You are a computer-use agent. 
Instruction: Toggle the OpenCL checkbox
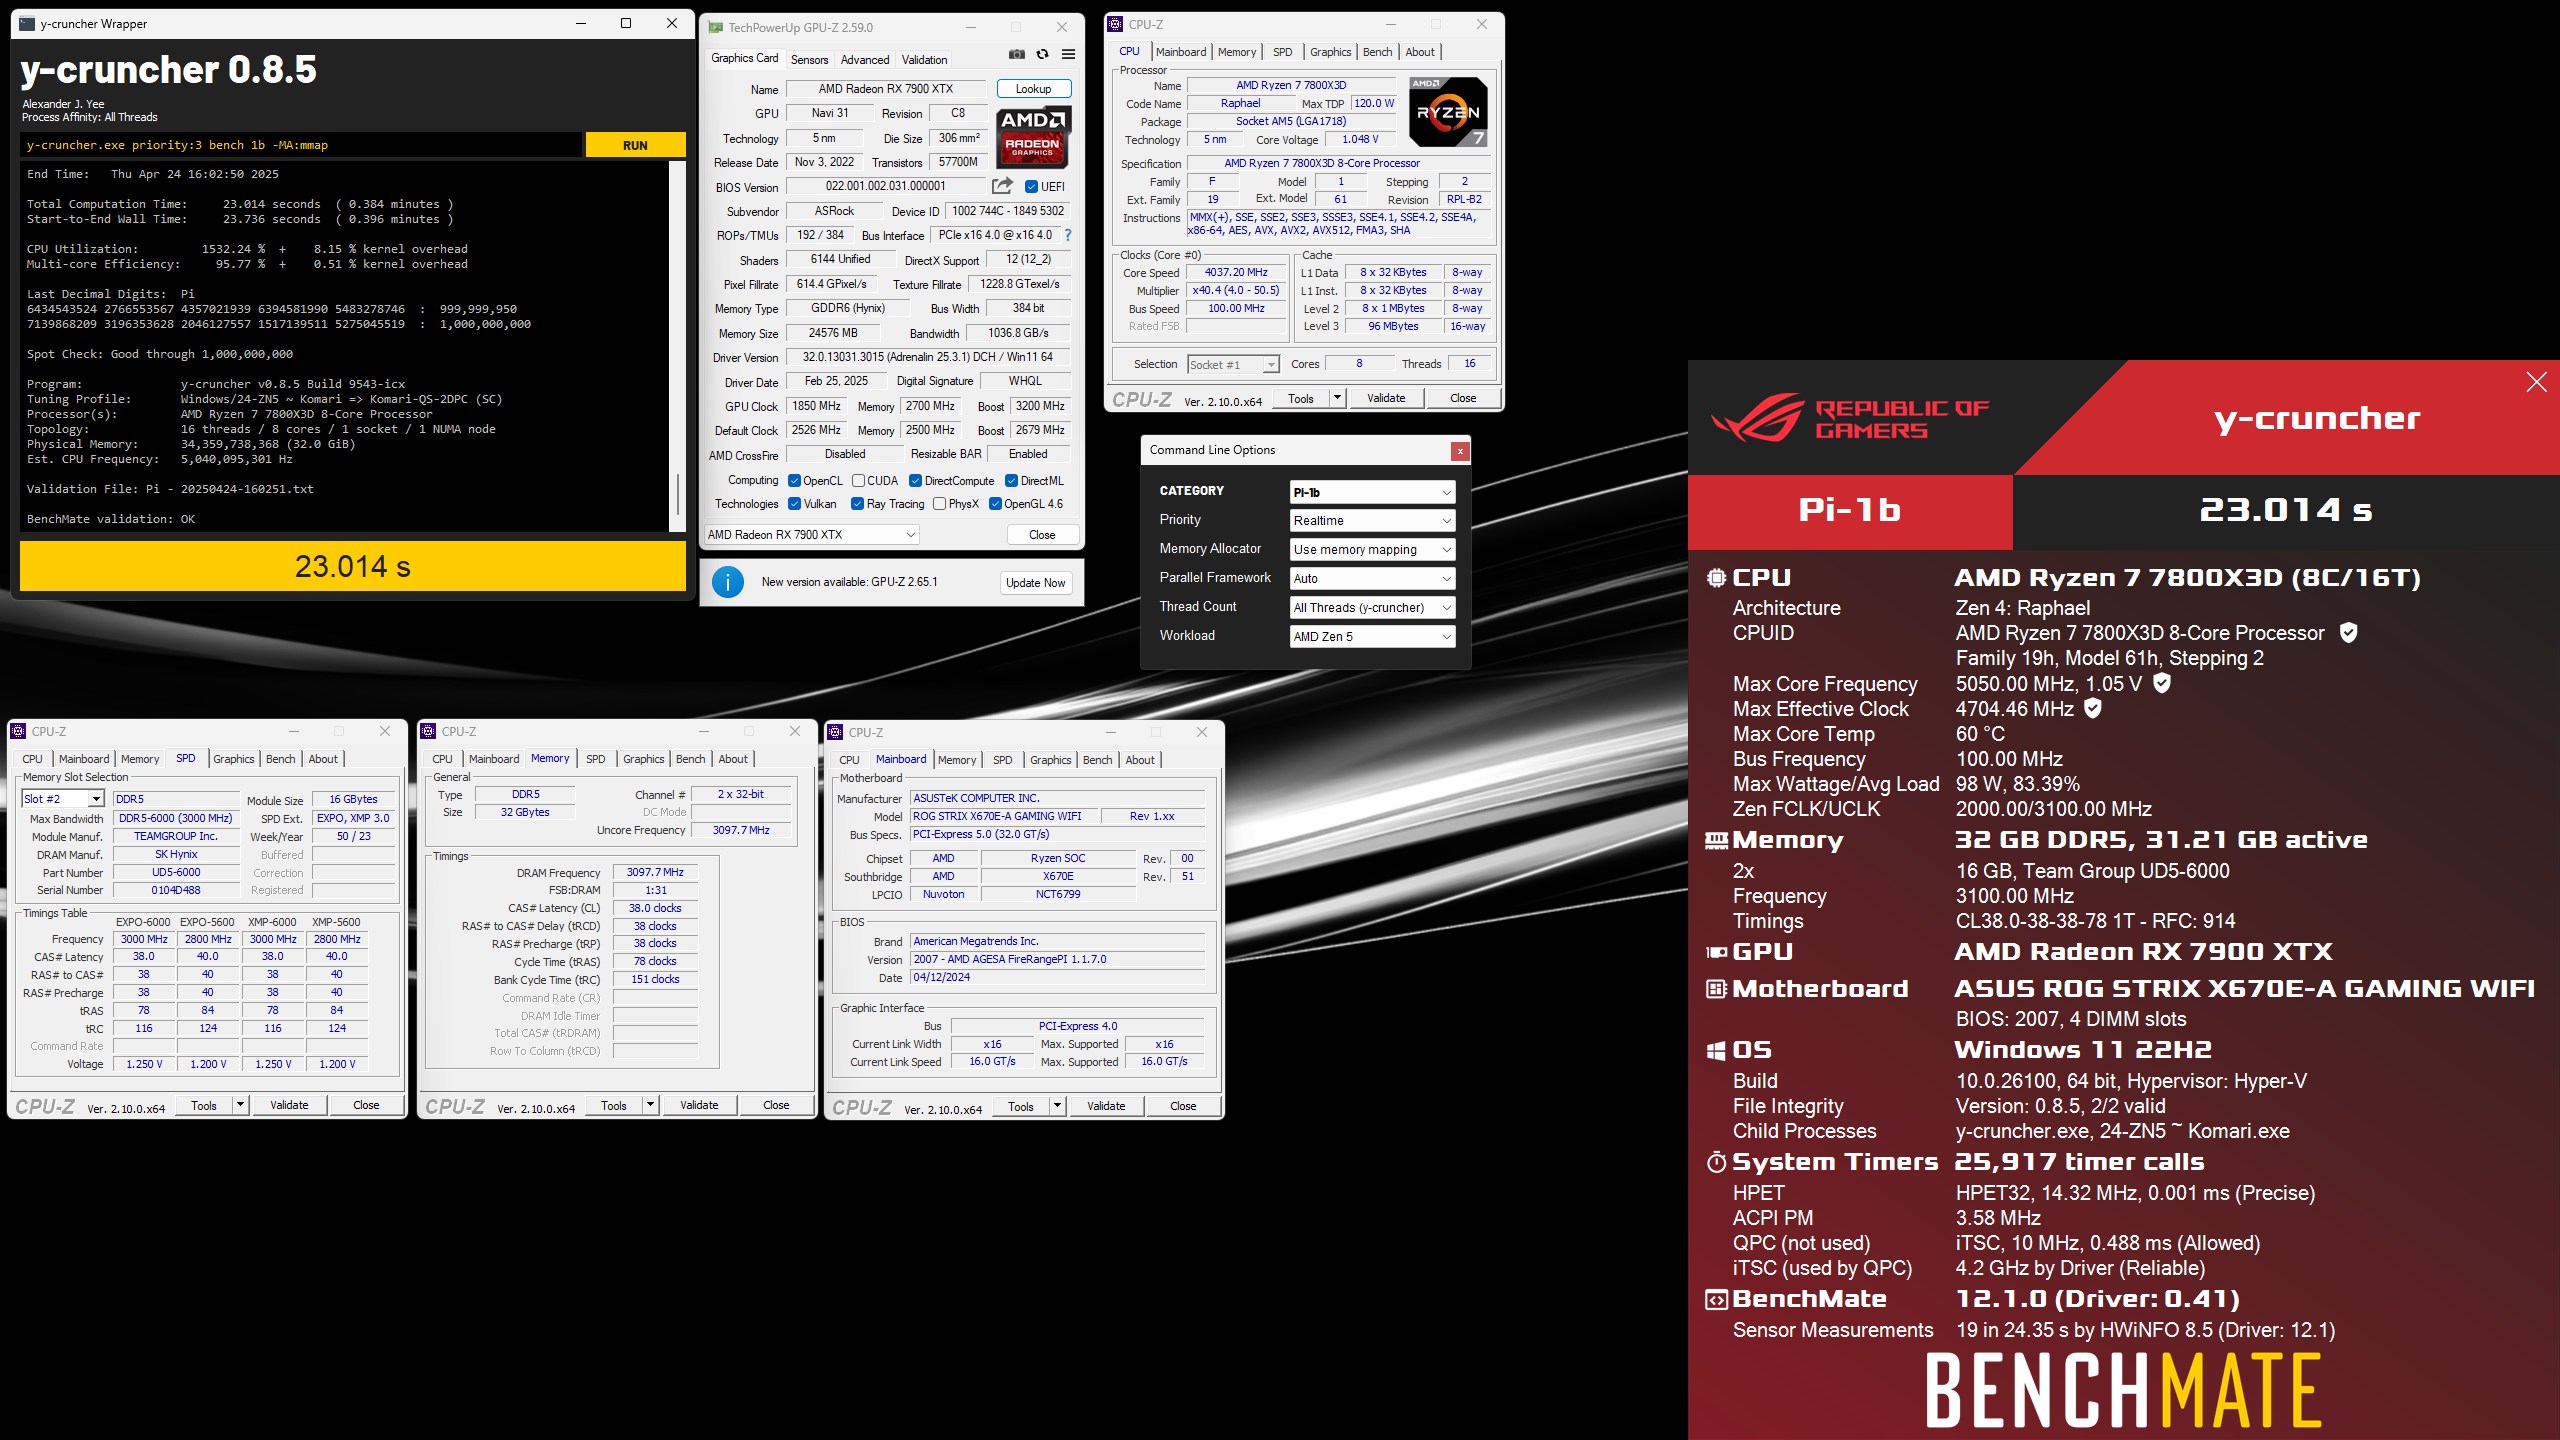pyautogui.click(x=794, y=481)
